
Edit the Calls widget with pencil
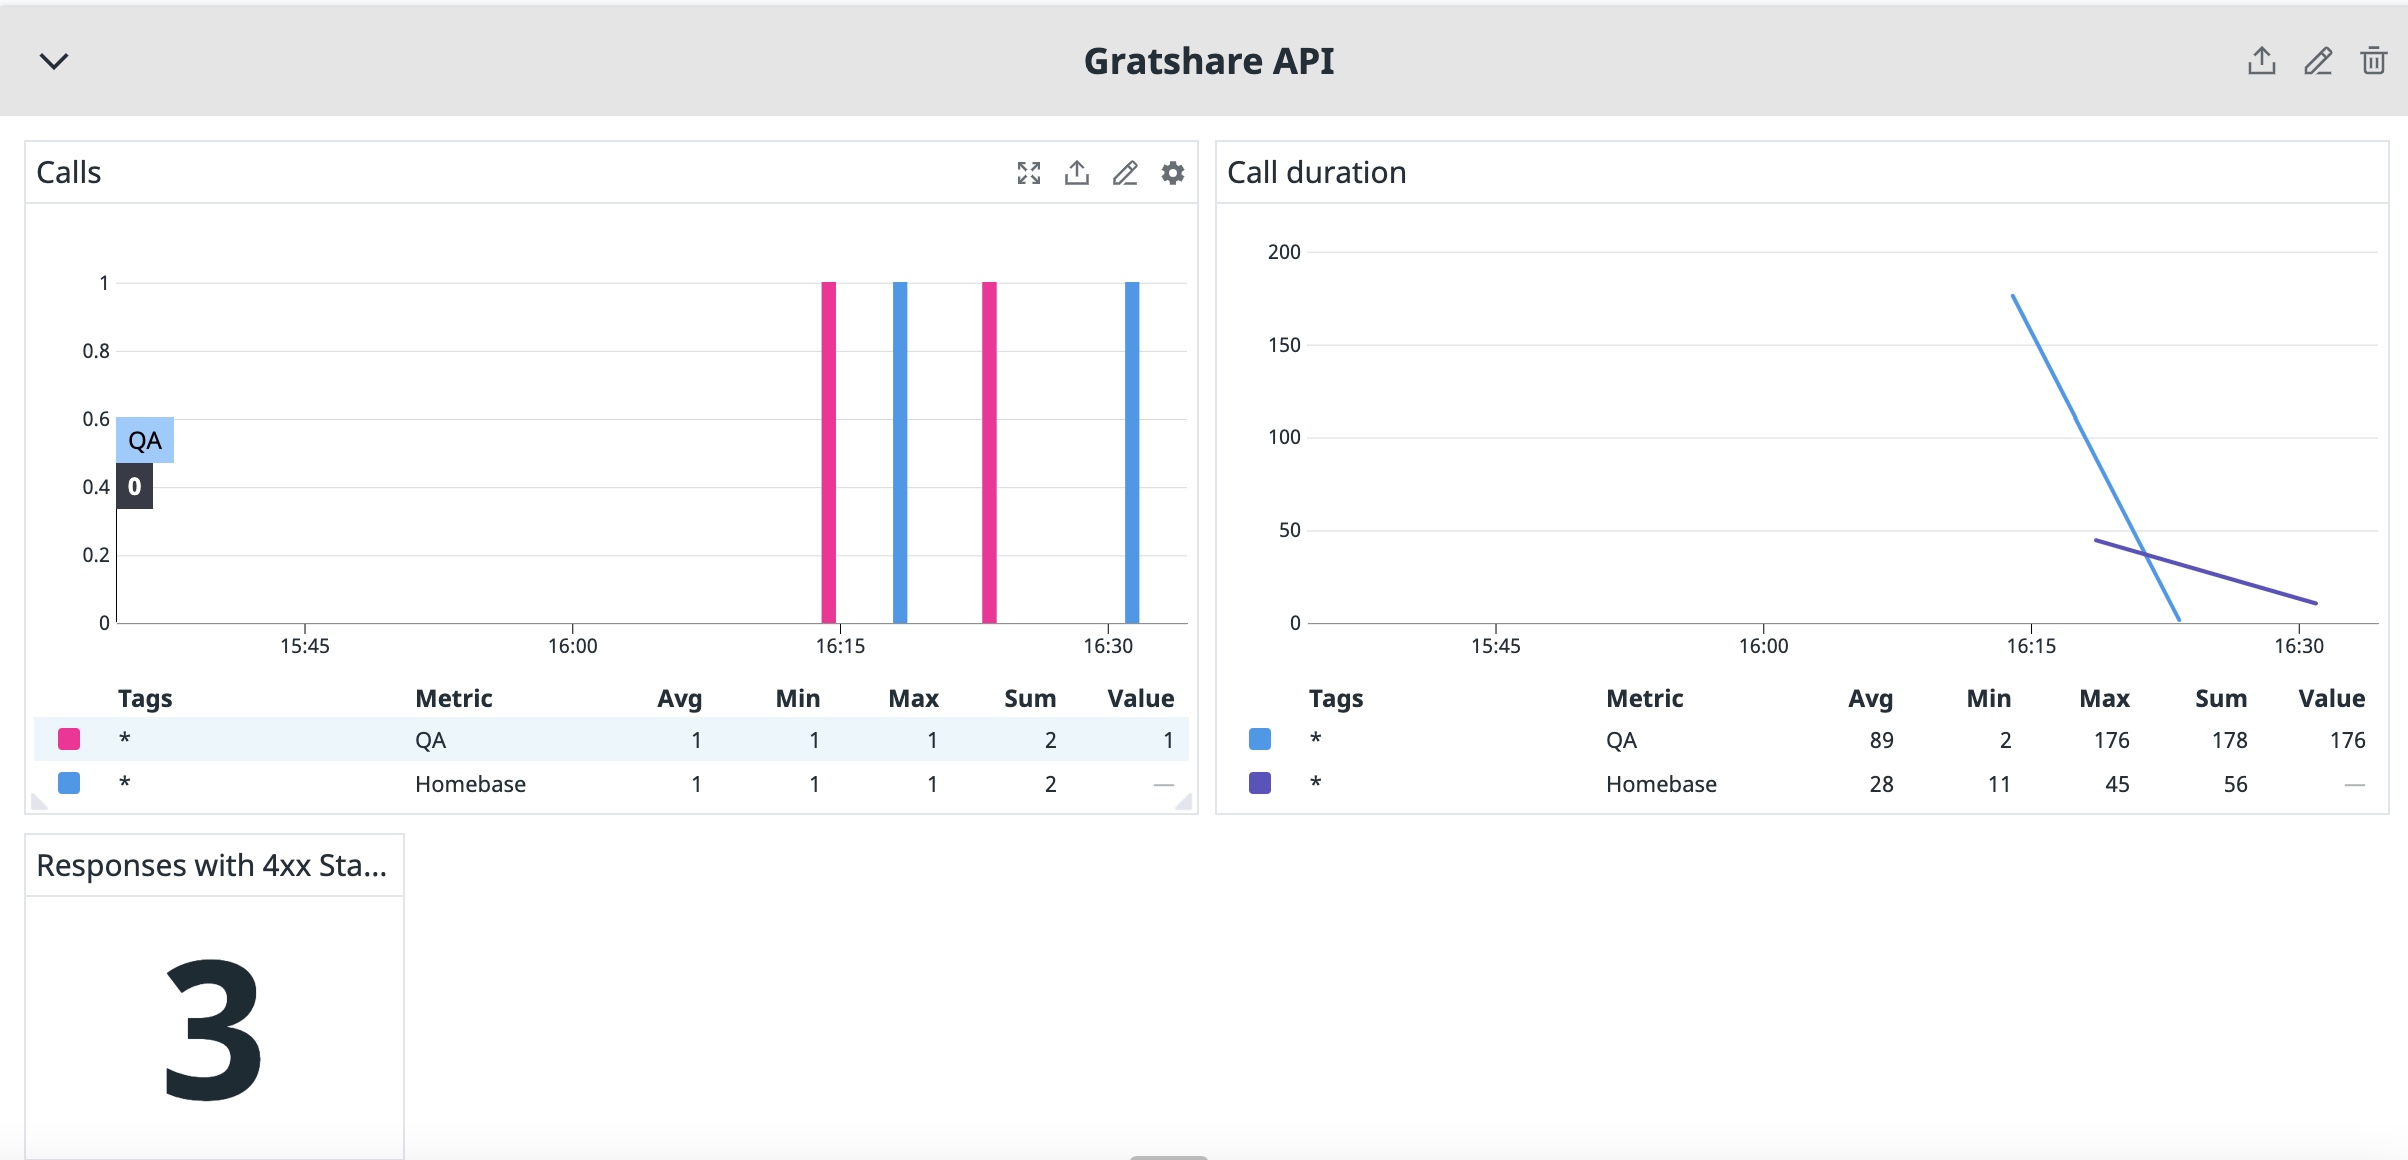[x=1125, y=173]
